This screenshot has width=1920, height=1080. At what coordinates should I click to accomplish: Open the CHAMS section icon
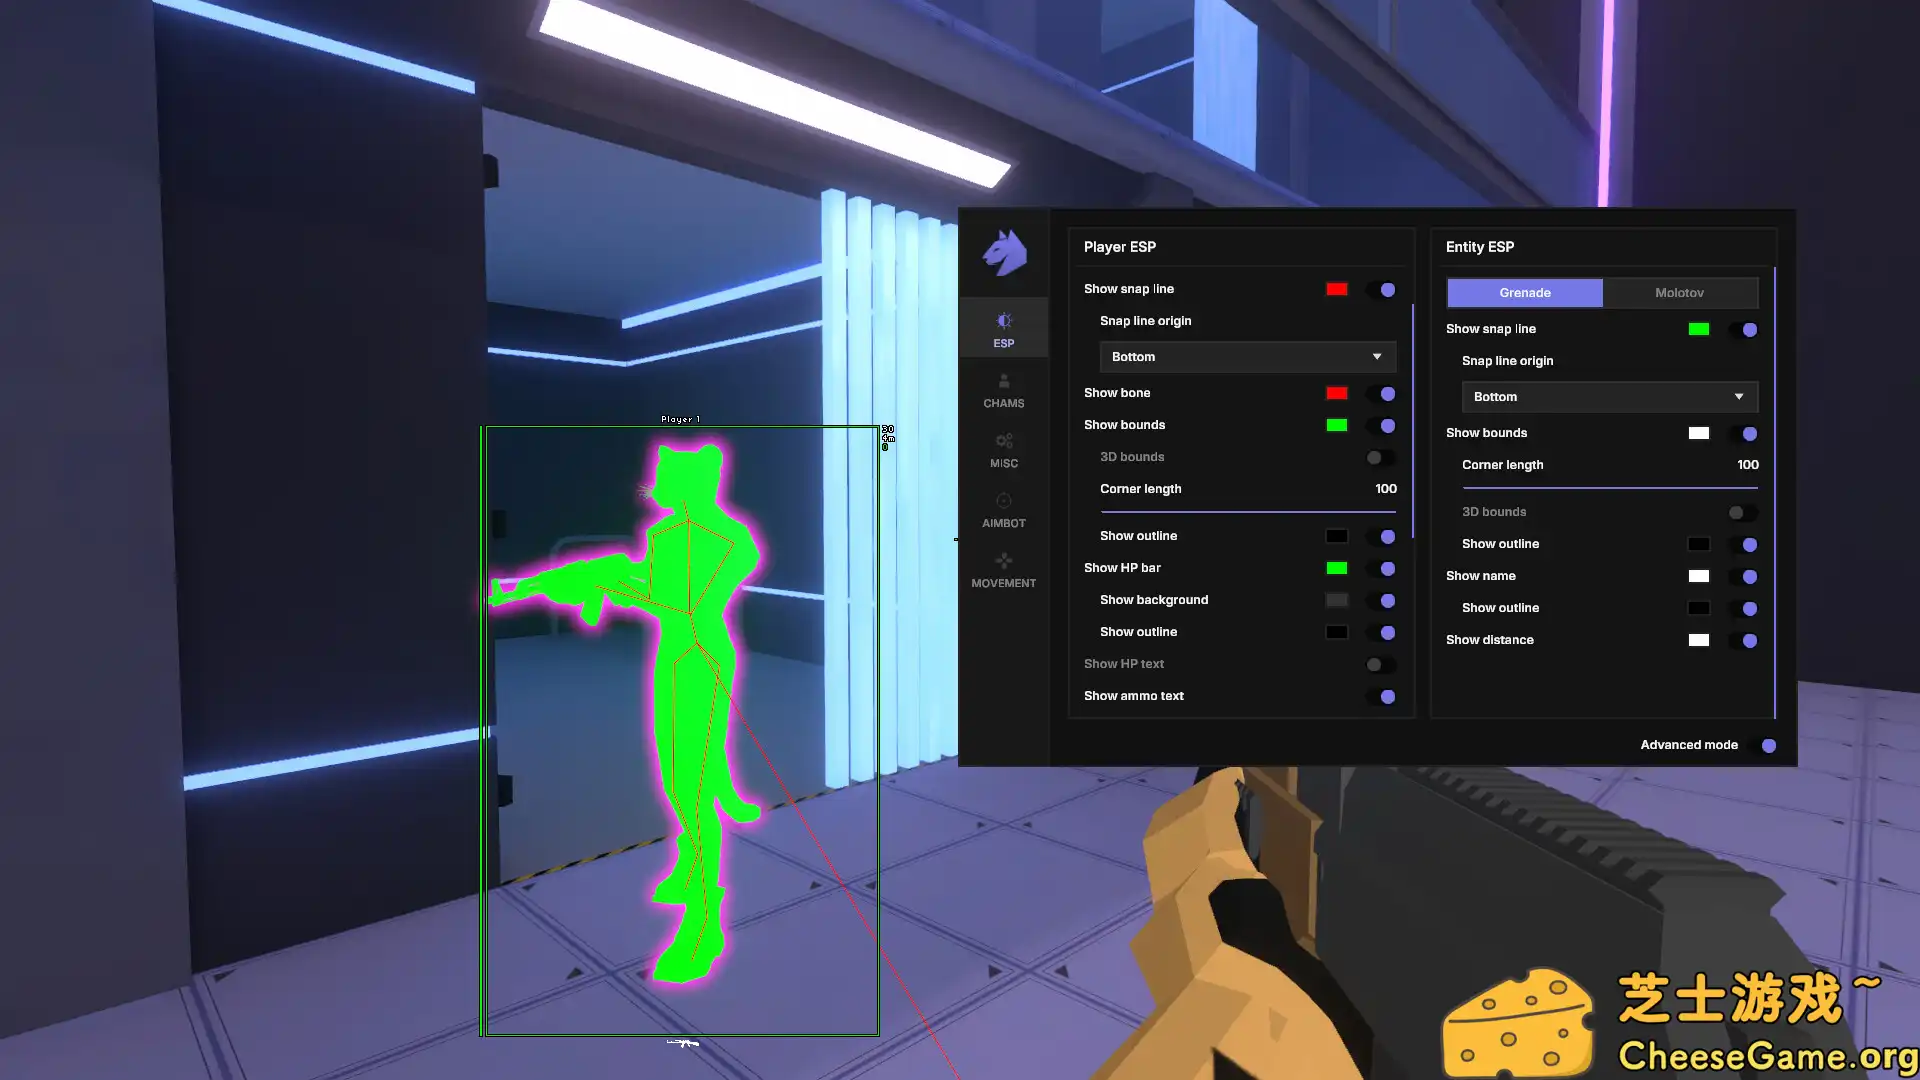click(x=1004, y=382)
